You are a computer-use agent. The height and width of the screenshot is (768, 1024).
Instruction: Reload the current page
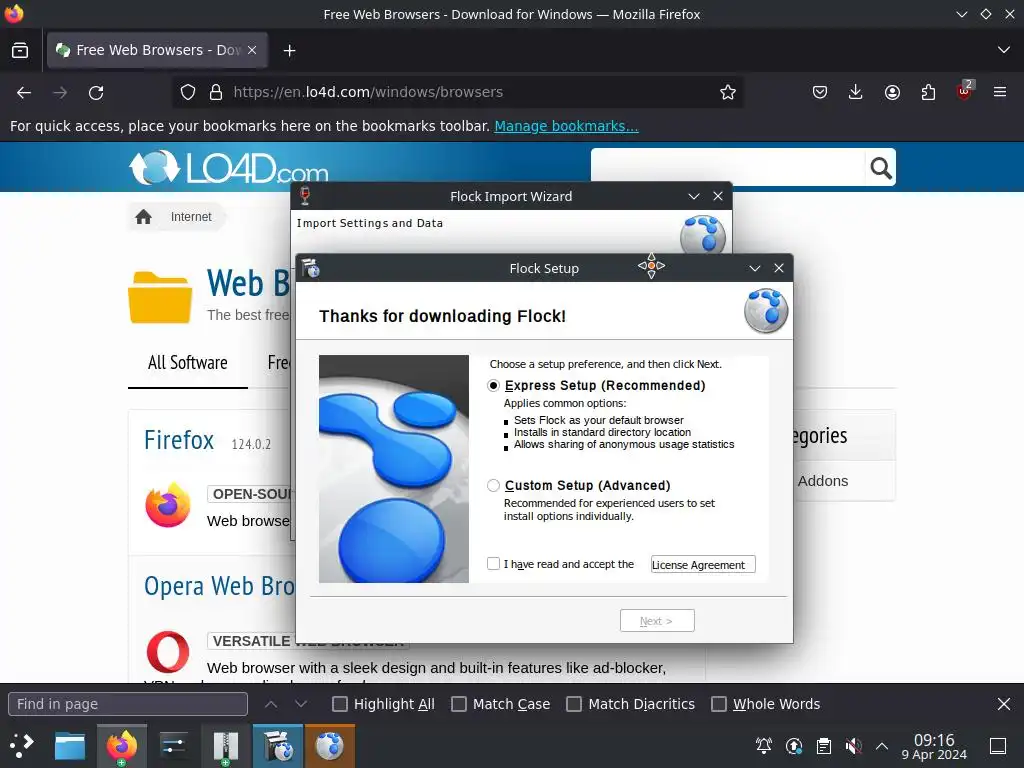(x=96, y=93)
